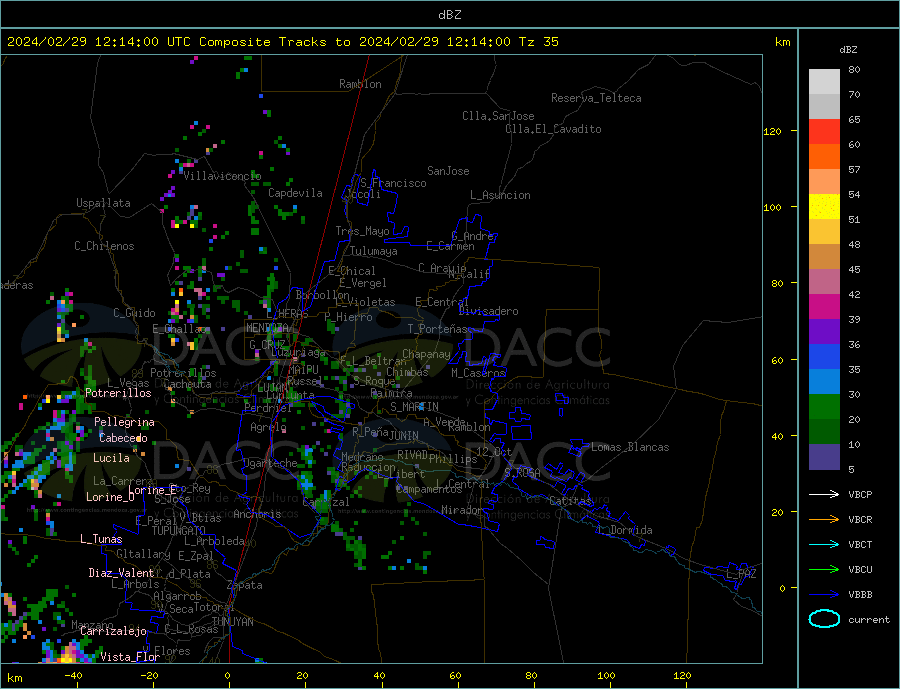900x689 pixels.
Task: Click the Clla.El_Cavadito label
Action: click(553, 129)
